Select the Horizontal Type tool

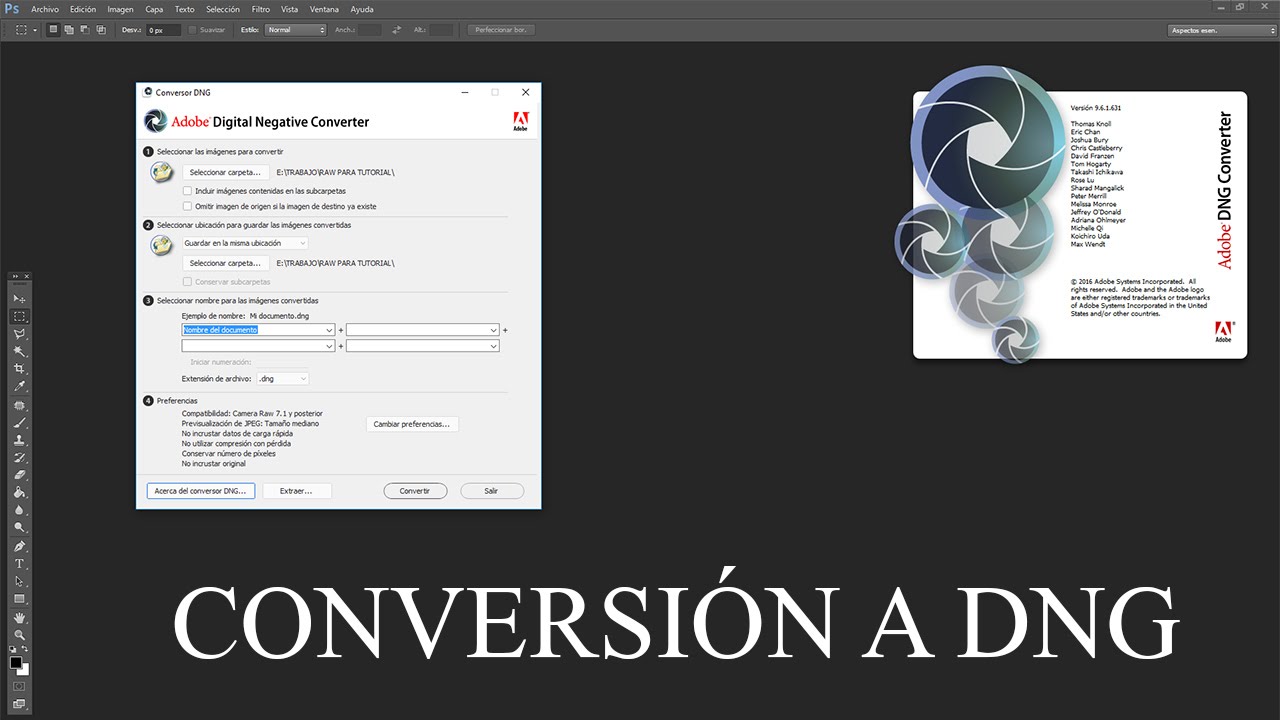coord(19,564)
